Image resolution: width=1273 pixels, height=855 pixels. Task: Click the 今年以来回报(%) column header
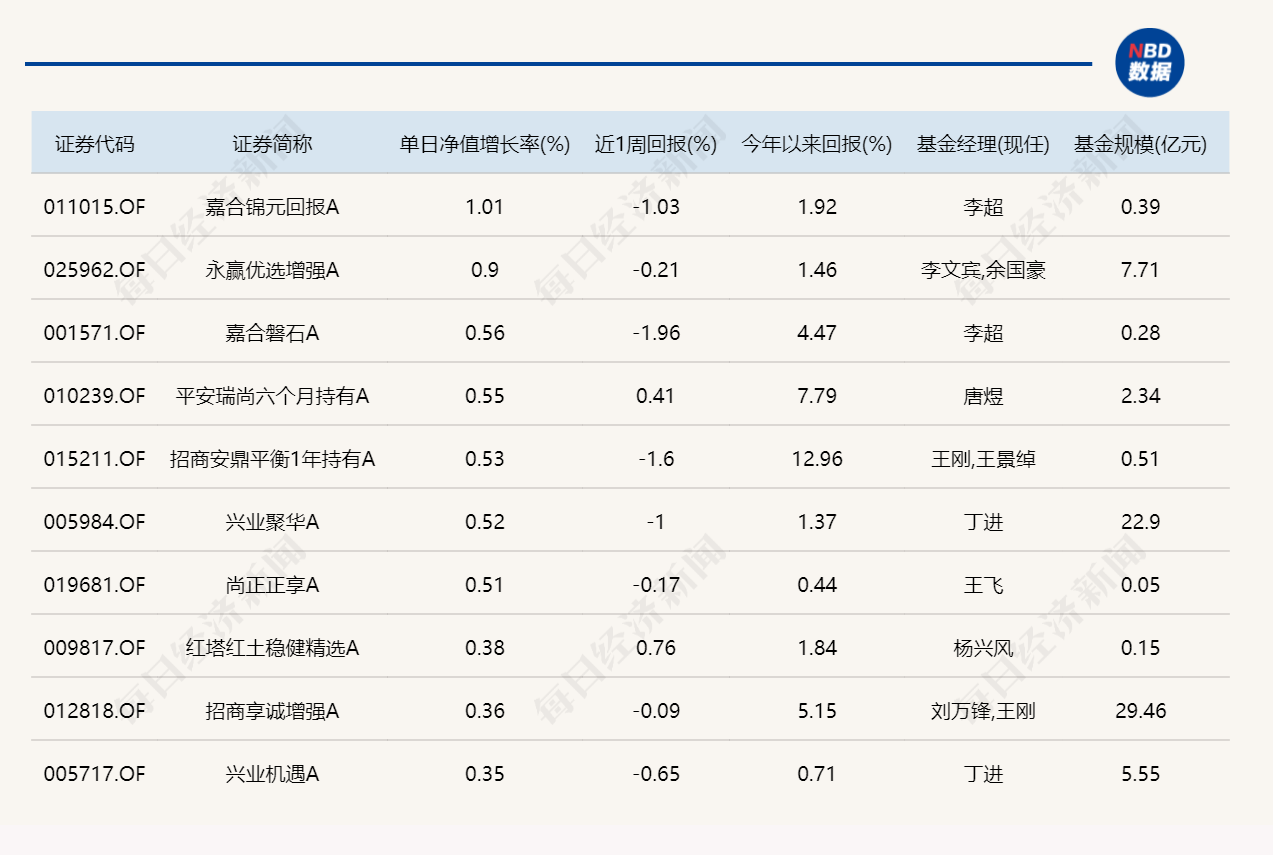(x=817, y=144)
